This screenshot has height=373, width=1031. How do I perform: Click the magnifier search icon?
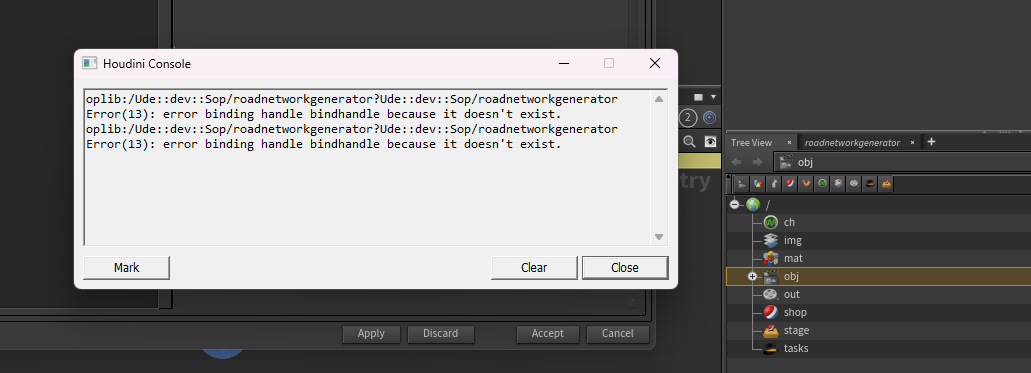pyautogui.click(x=689, y=141)
